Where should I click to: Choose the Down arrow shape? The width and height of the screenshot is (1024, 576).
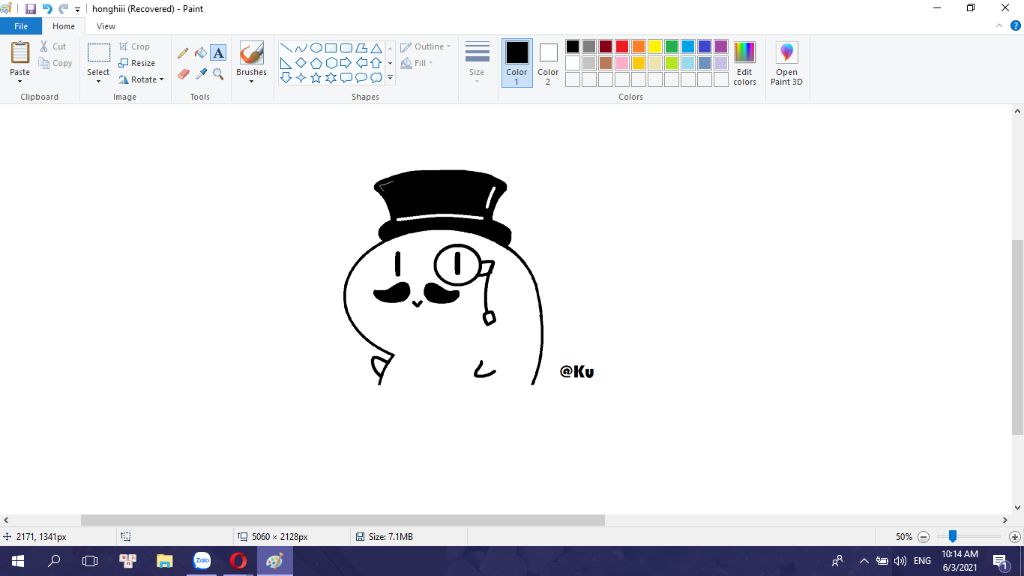tap(285, 78)
